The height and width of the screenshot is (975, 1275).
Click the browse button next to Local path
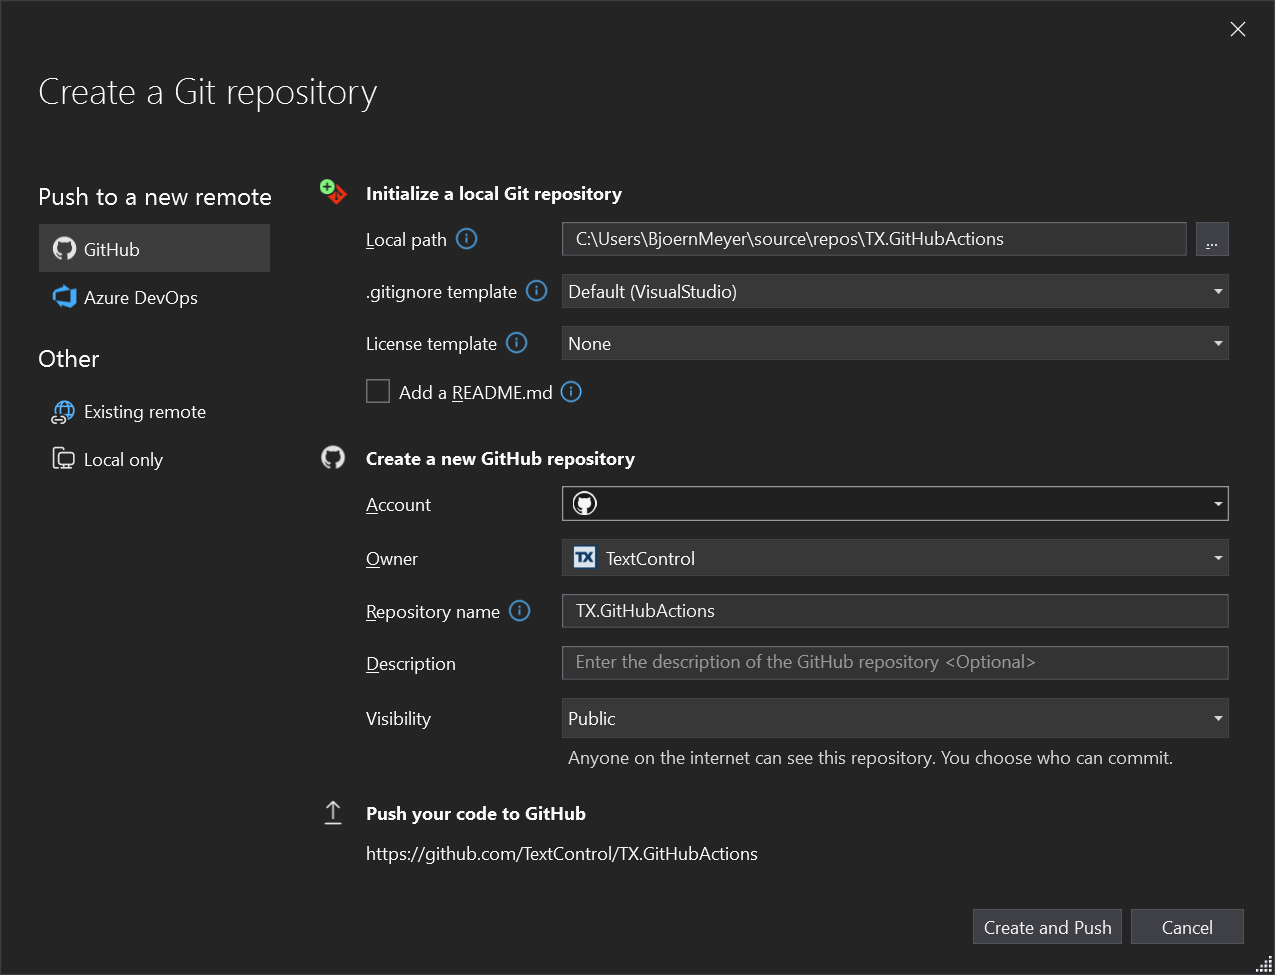point(1212,239)
